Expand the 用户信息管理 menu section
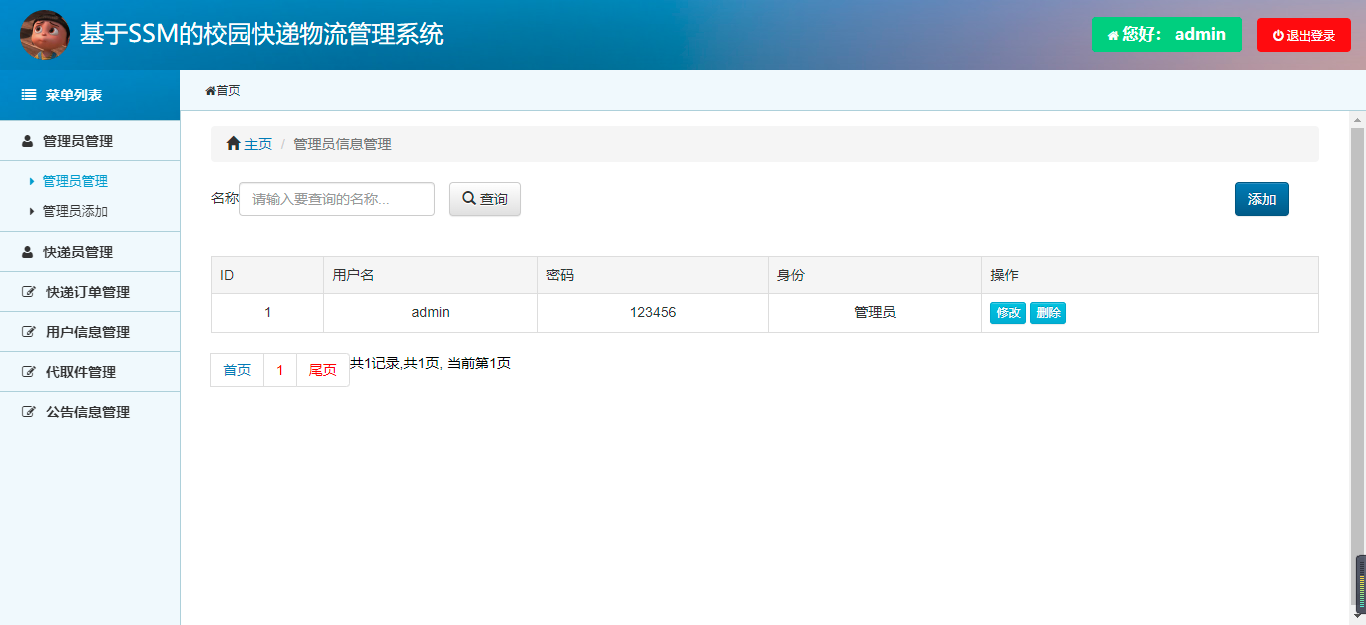 (90, 332)
